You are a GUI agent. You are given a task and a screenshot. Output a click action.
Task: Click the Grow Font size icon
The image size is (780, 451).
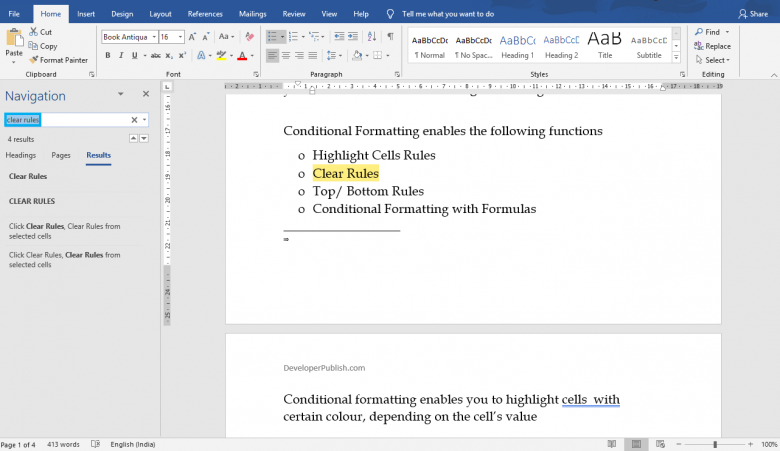coord(194,37)
